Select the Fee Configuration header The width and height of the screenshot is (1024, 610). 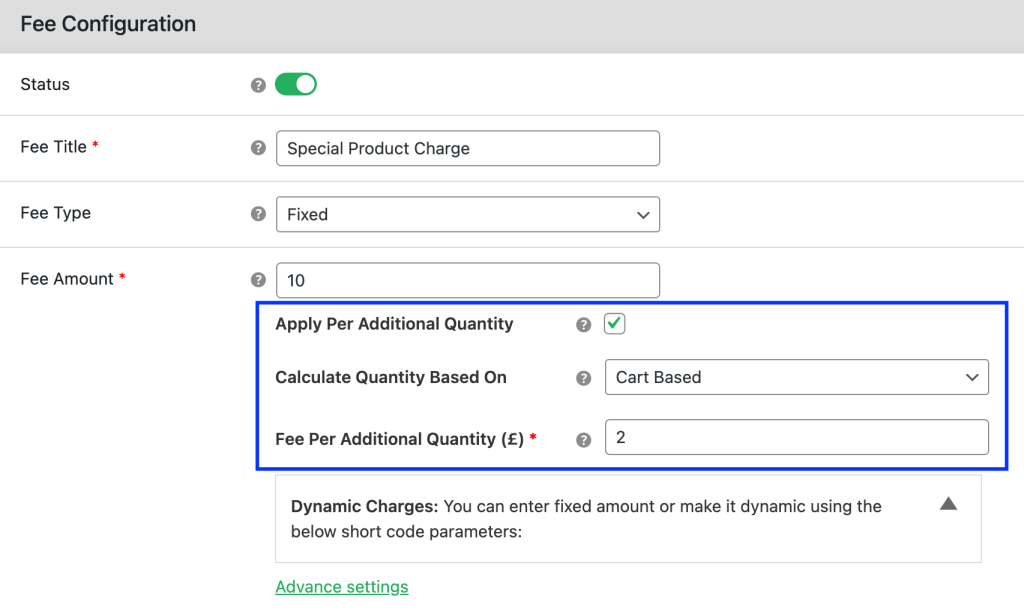pos(107,23)
